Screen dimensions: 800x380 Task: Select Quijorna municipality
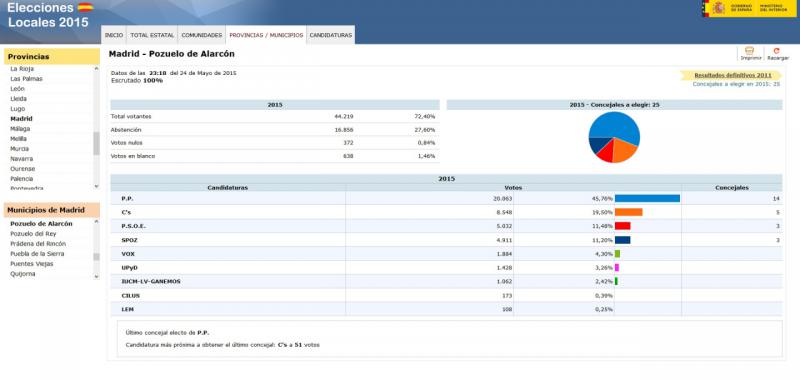(22, 274)
